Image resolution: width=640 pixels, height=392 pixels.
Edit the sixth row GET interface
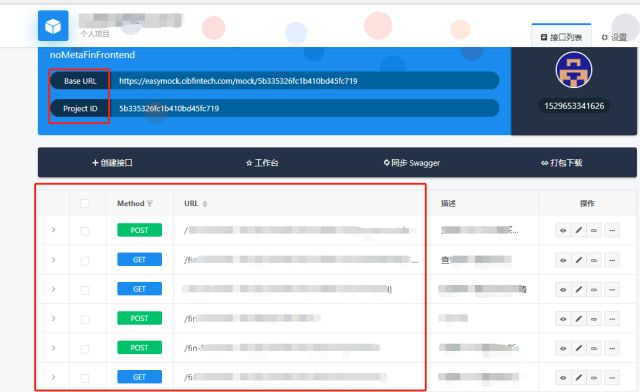click(x=578, y=378)
